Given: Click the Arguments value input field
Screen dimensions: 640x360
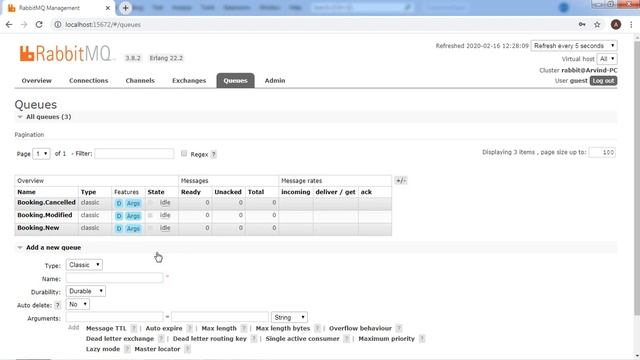Looking at the screenshot, I should point(220,317).
